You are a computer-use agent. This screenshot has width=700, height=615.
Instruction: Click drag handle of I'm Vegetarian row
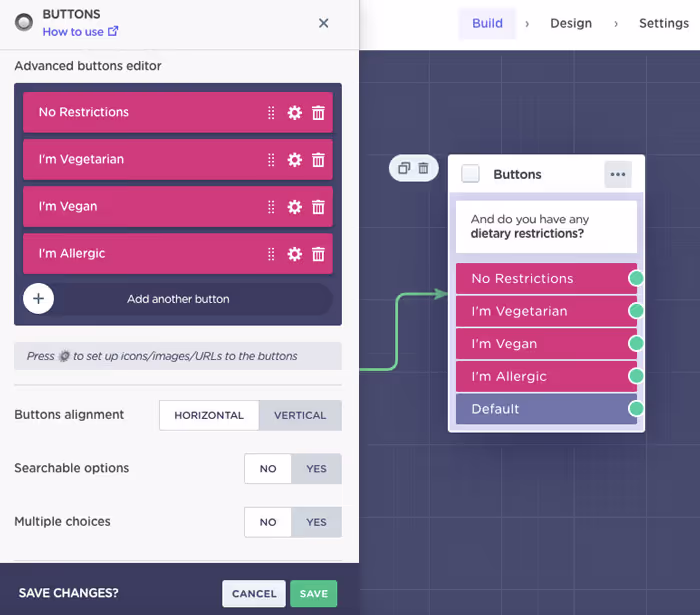click(x=271, y=160)
